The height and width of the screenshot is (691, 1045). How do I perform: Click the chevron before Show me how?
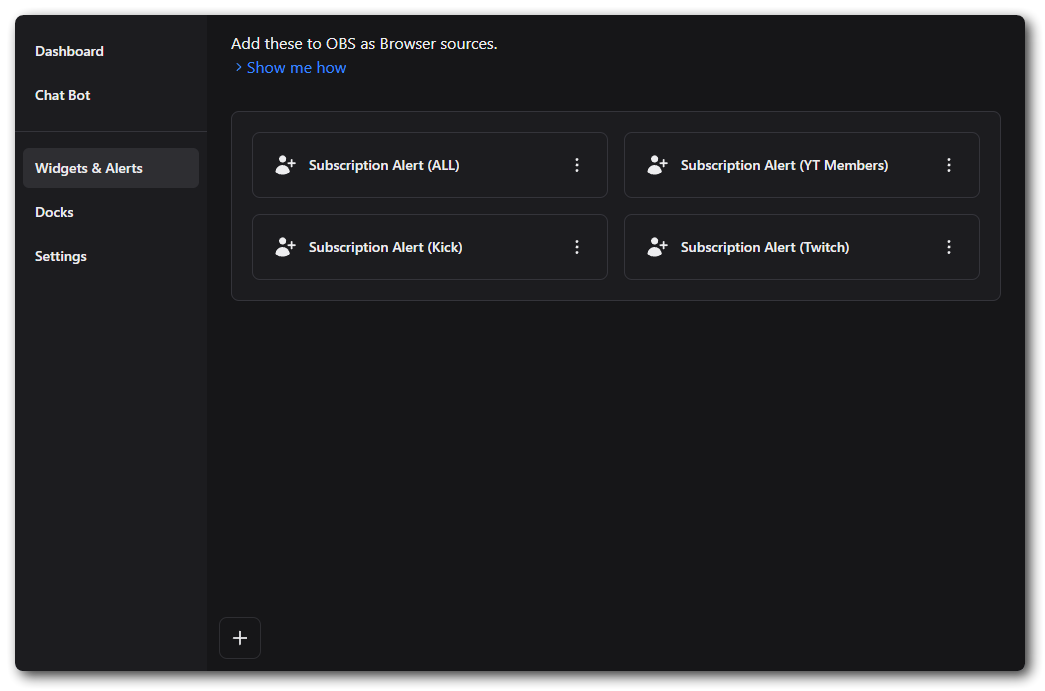(239, 67)
